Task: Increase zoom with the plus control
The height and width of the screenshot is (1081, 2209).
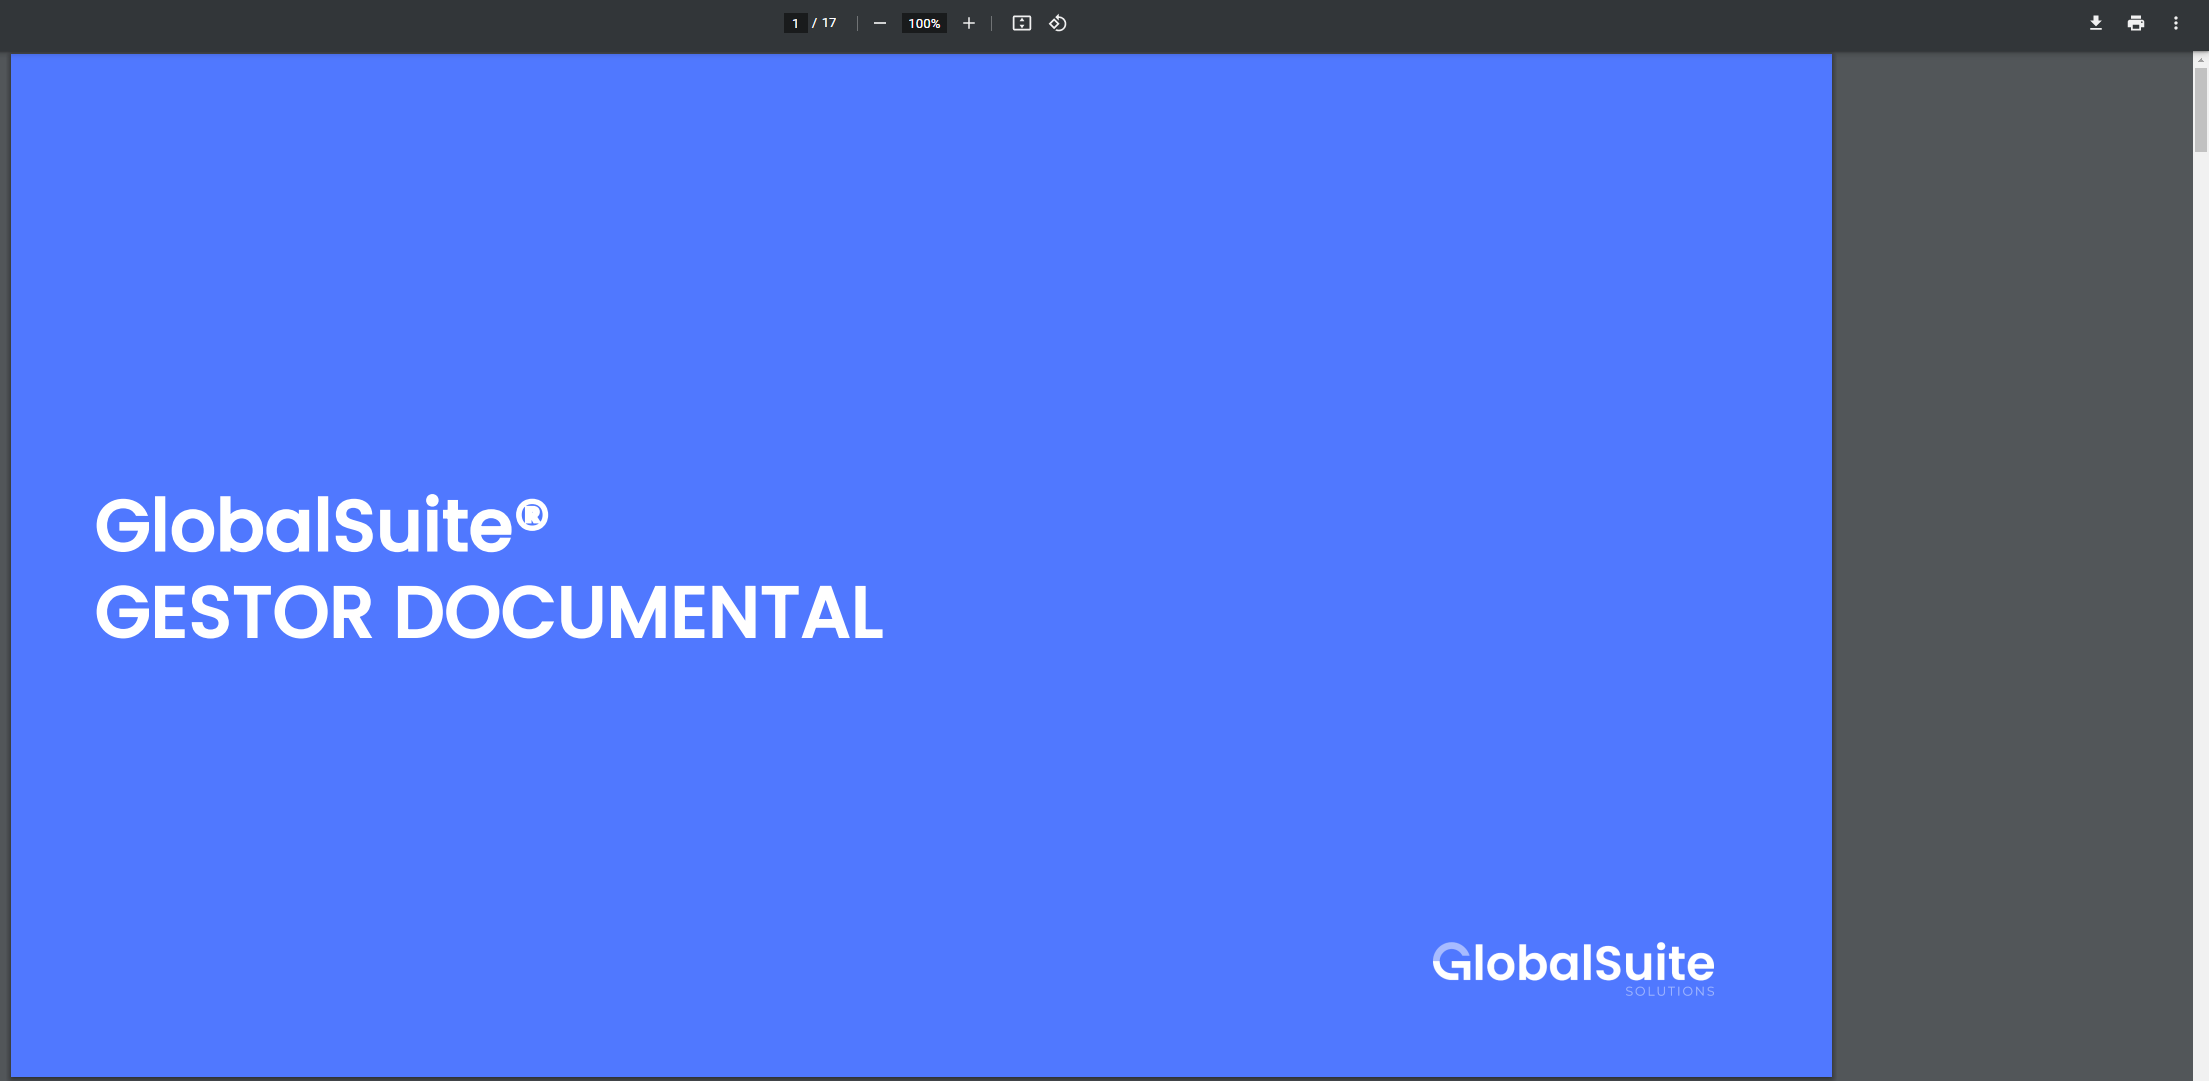Action: click(968, 23)
